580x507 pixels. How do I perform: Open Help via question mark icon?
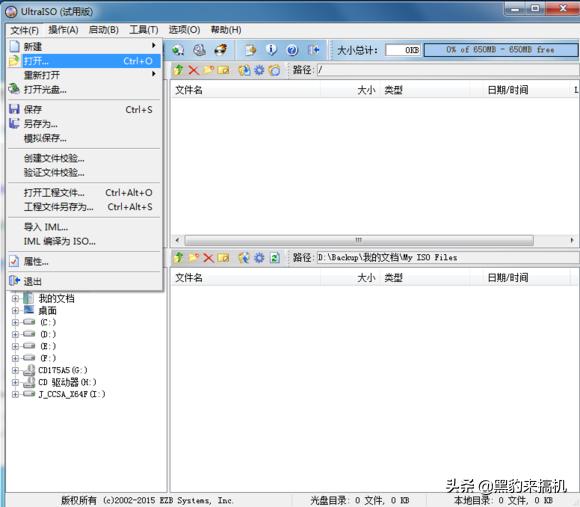click(x=292, y=50)
